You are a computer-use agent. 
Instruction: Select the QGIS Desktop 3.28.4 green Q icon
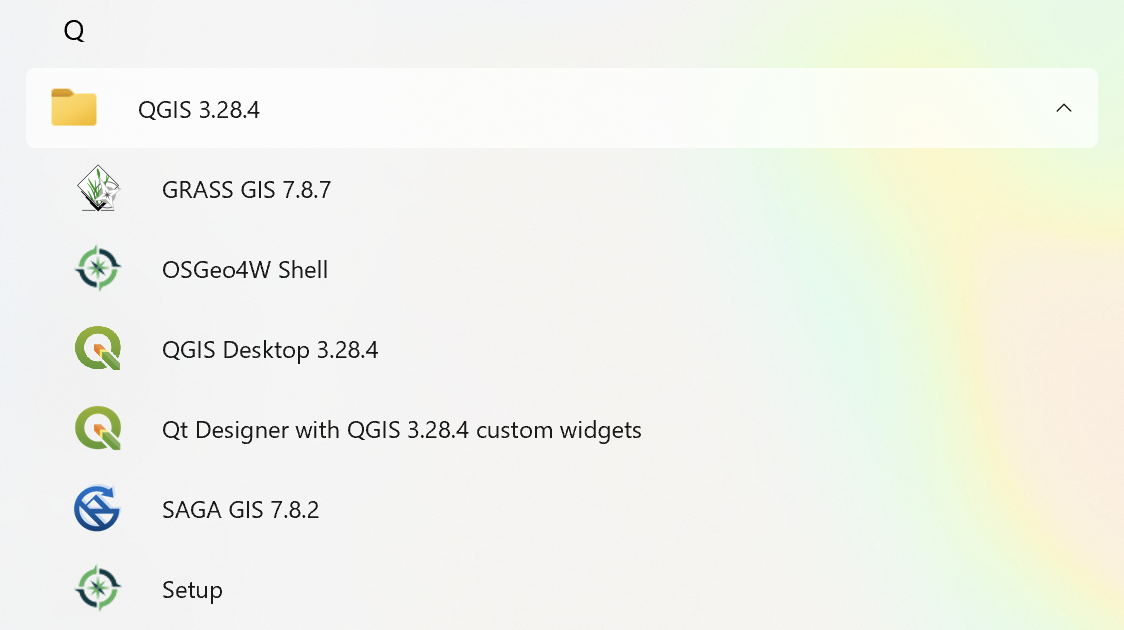tap(97, 348)
